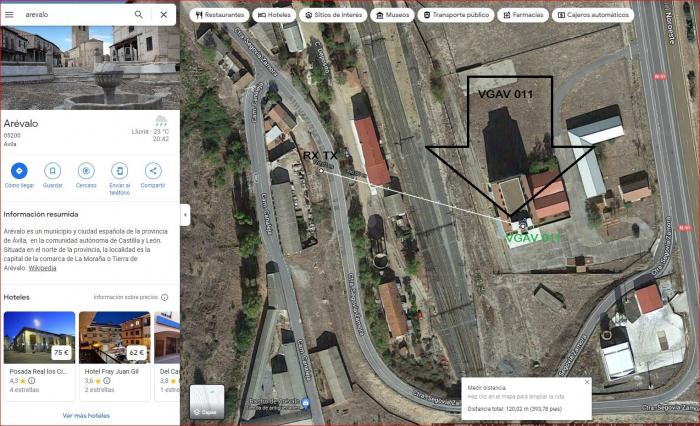Click the Hoteles section heading
Screen dimensions: 700x426
[17, 297]
